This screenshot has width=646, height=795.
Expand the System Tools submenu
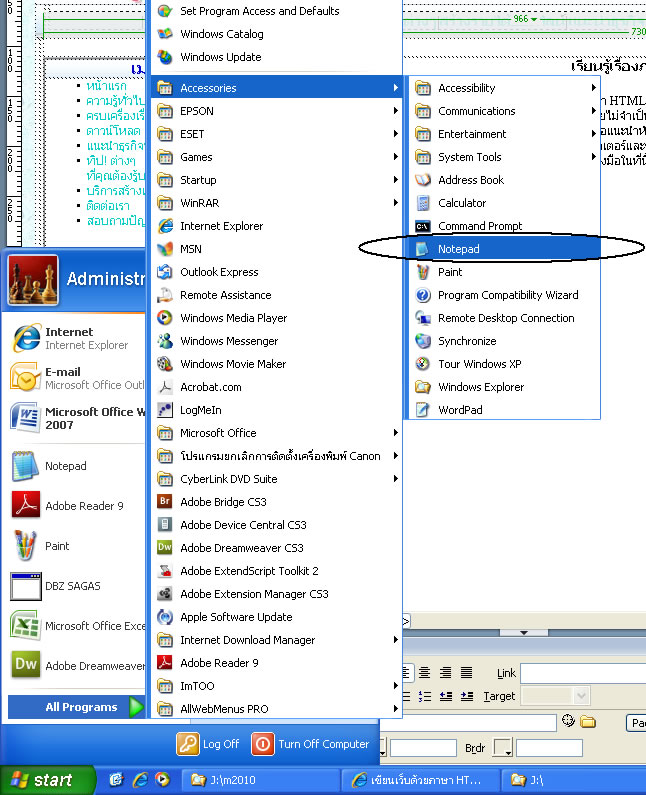tap(504, 157)
